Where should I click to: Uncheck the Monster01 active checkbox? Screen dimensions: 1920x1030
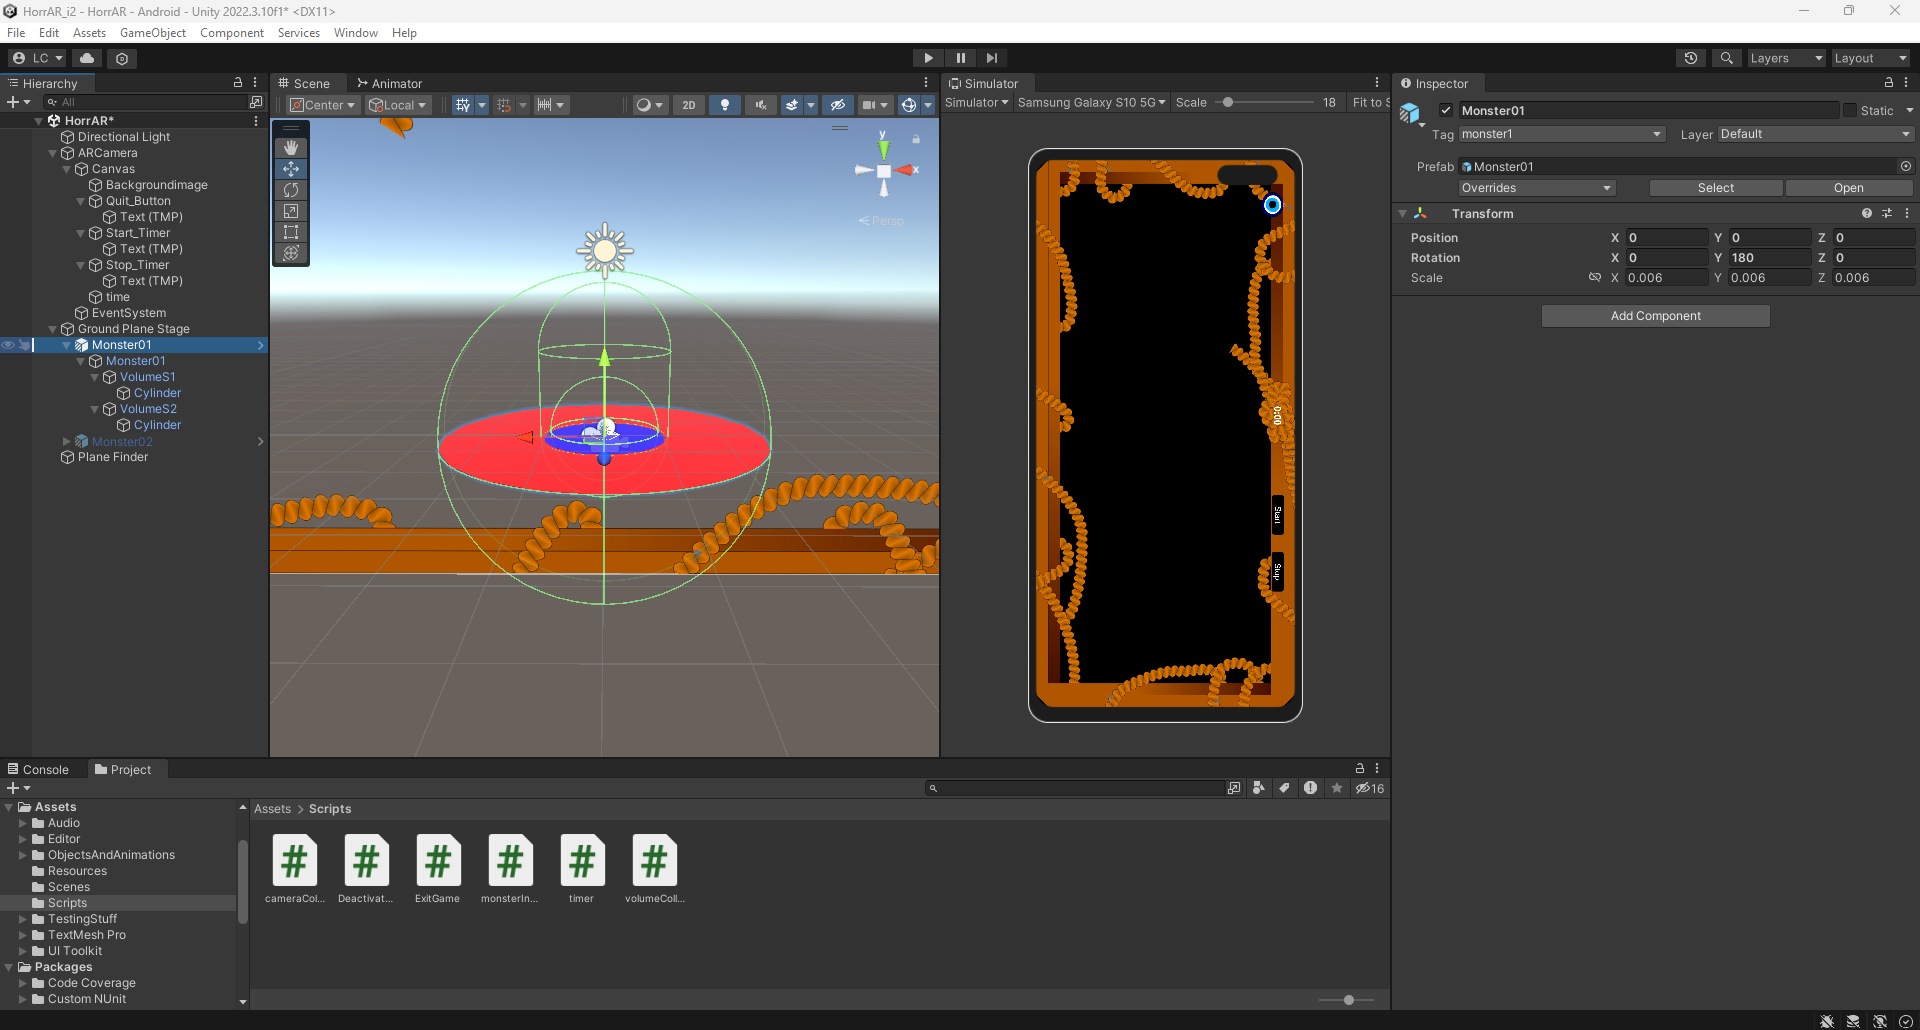[x=1445, y=111]
